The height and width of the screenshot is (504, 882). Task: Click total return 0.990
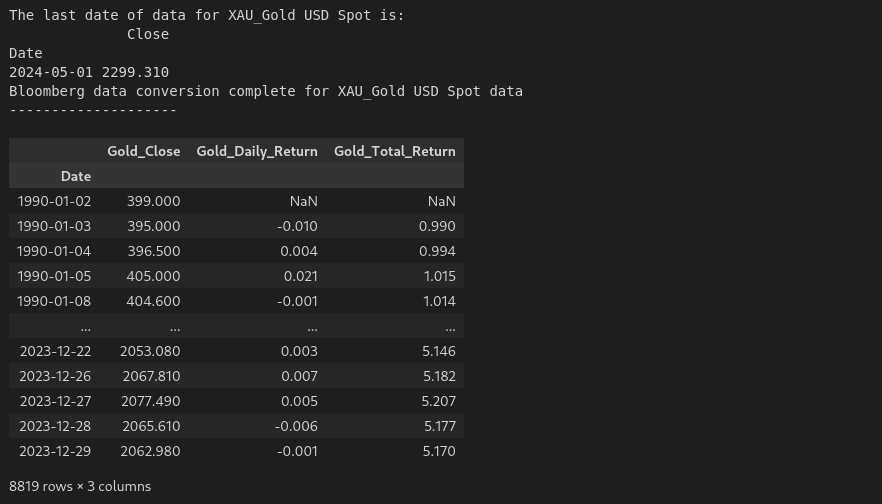click(437, 226)
